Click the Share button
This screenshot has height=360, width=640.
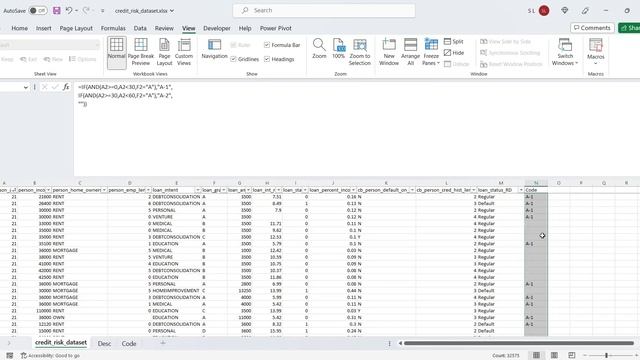(x=629, y=28)
